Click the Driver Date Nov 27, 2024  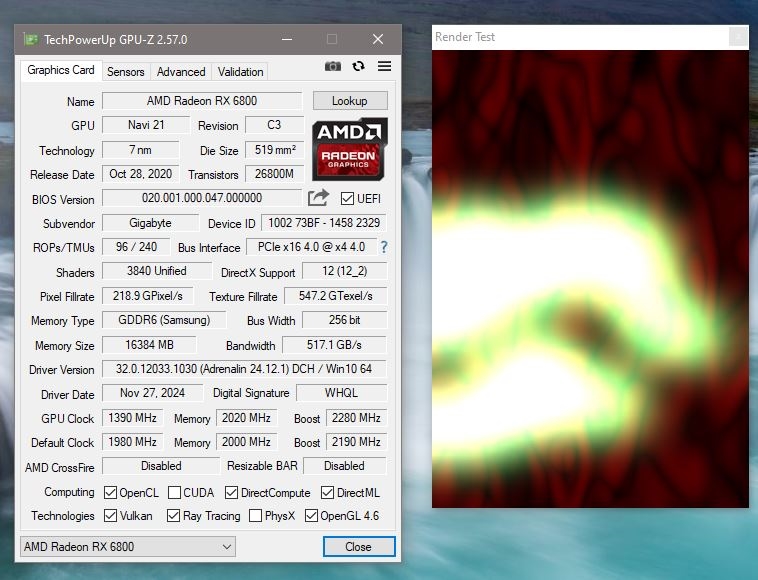tap(152, 393)
